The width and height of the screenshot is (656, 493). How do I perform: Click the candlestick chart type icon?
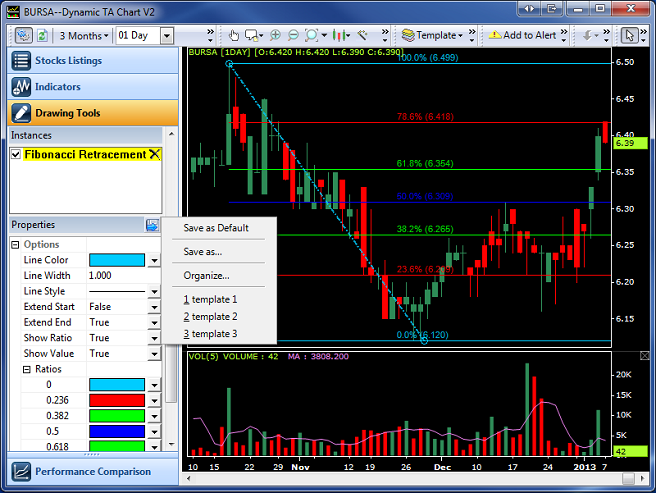click(339, 35)
